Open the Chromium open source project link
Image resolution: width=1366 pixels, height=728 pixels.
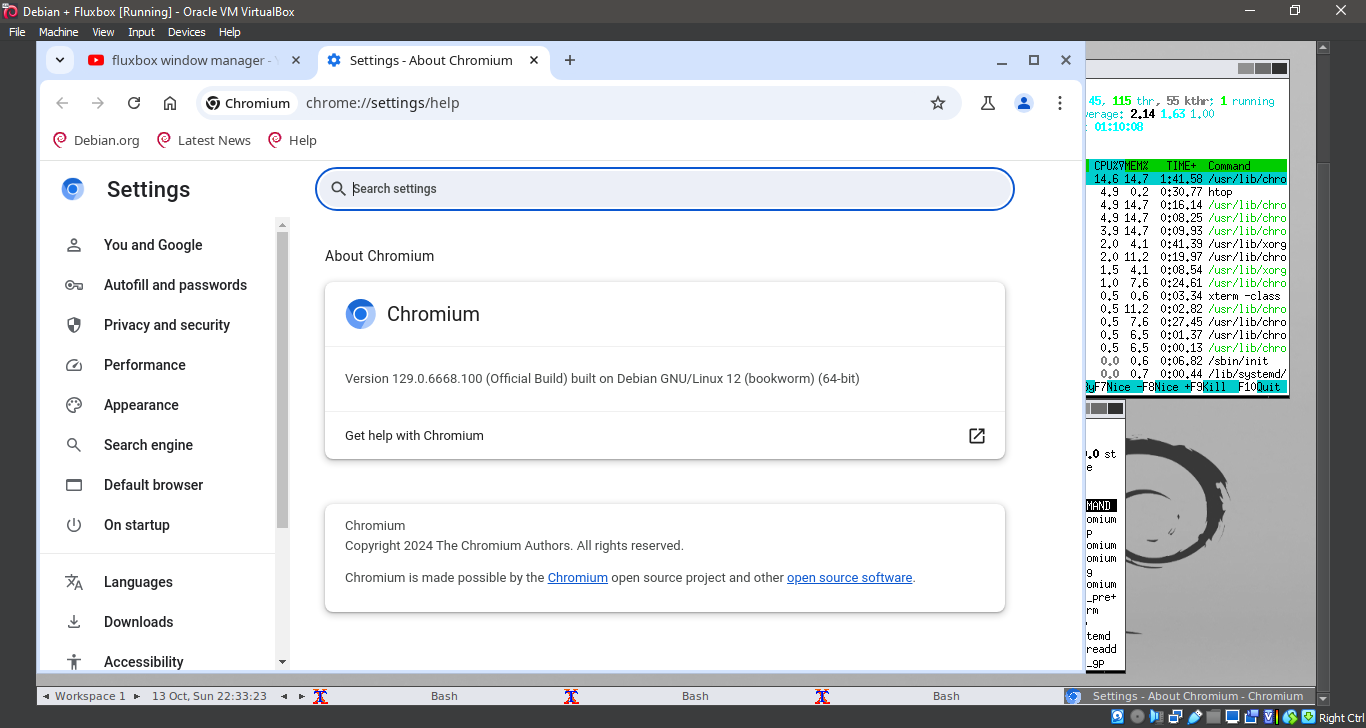(577, 578)
